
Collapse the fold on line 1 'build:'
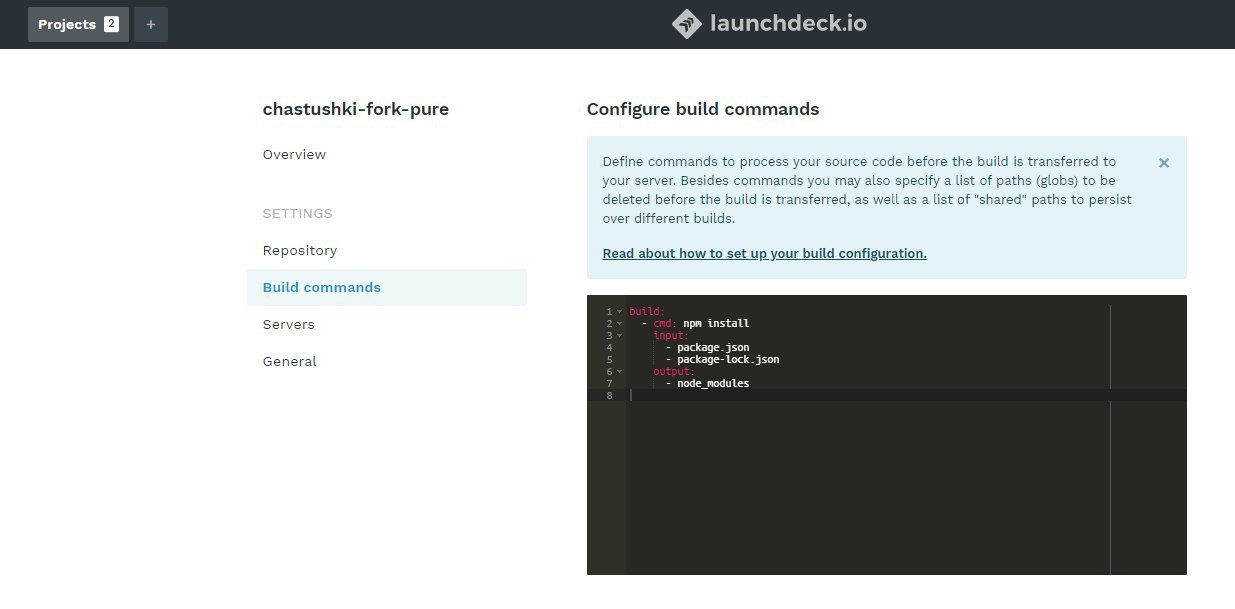619,312
